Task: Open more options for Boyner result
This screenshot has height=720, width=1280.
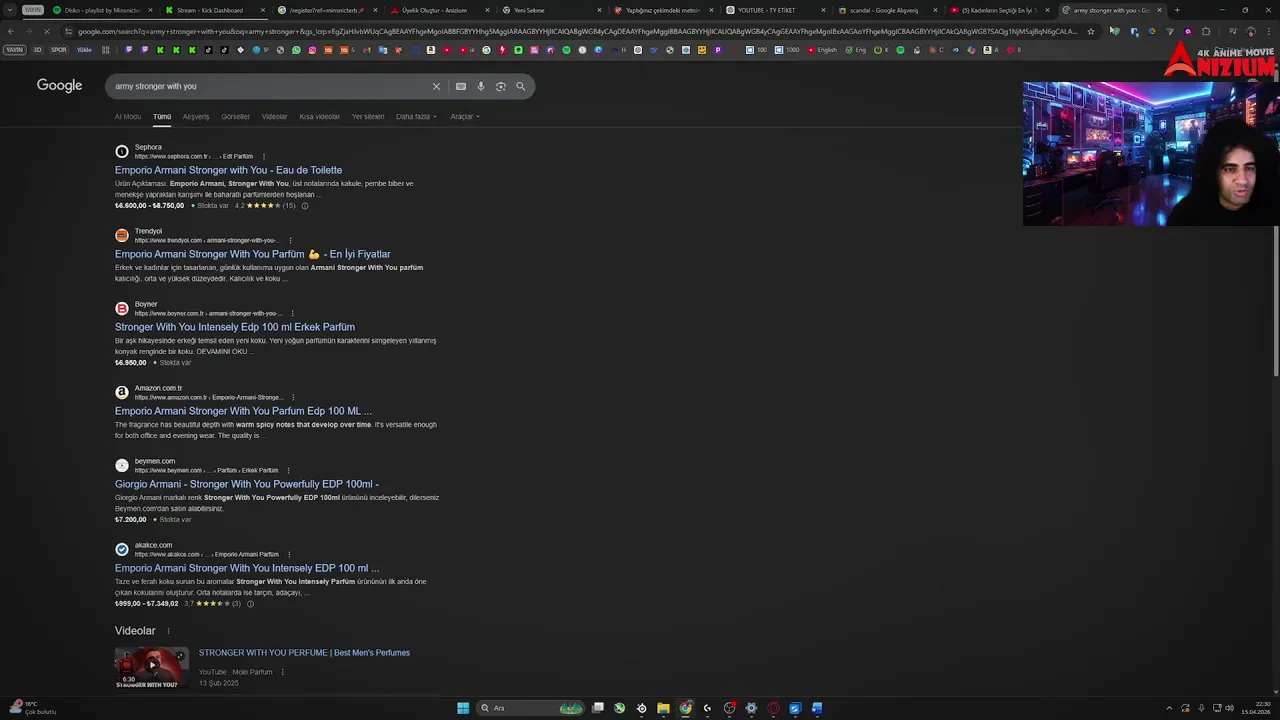Action: coord(292,313)
